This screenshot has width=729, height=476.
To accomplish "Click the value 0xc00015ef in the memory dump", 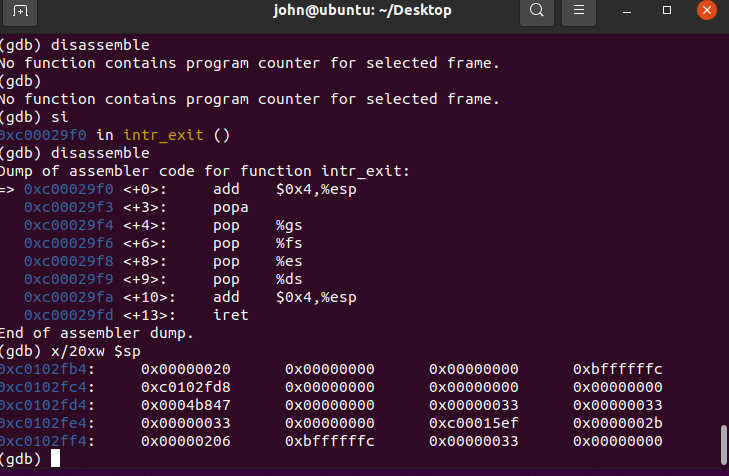I will [x=474, y=423].
